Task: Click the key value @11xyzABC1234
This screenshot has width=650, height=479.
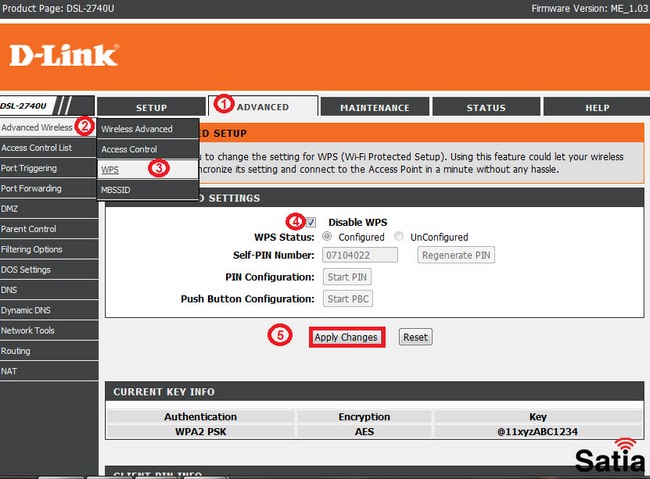Action: click(538, 432)
